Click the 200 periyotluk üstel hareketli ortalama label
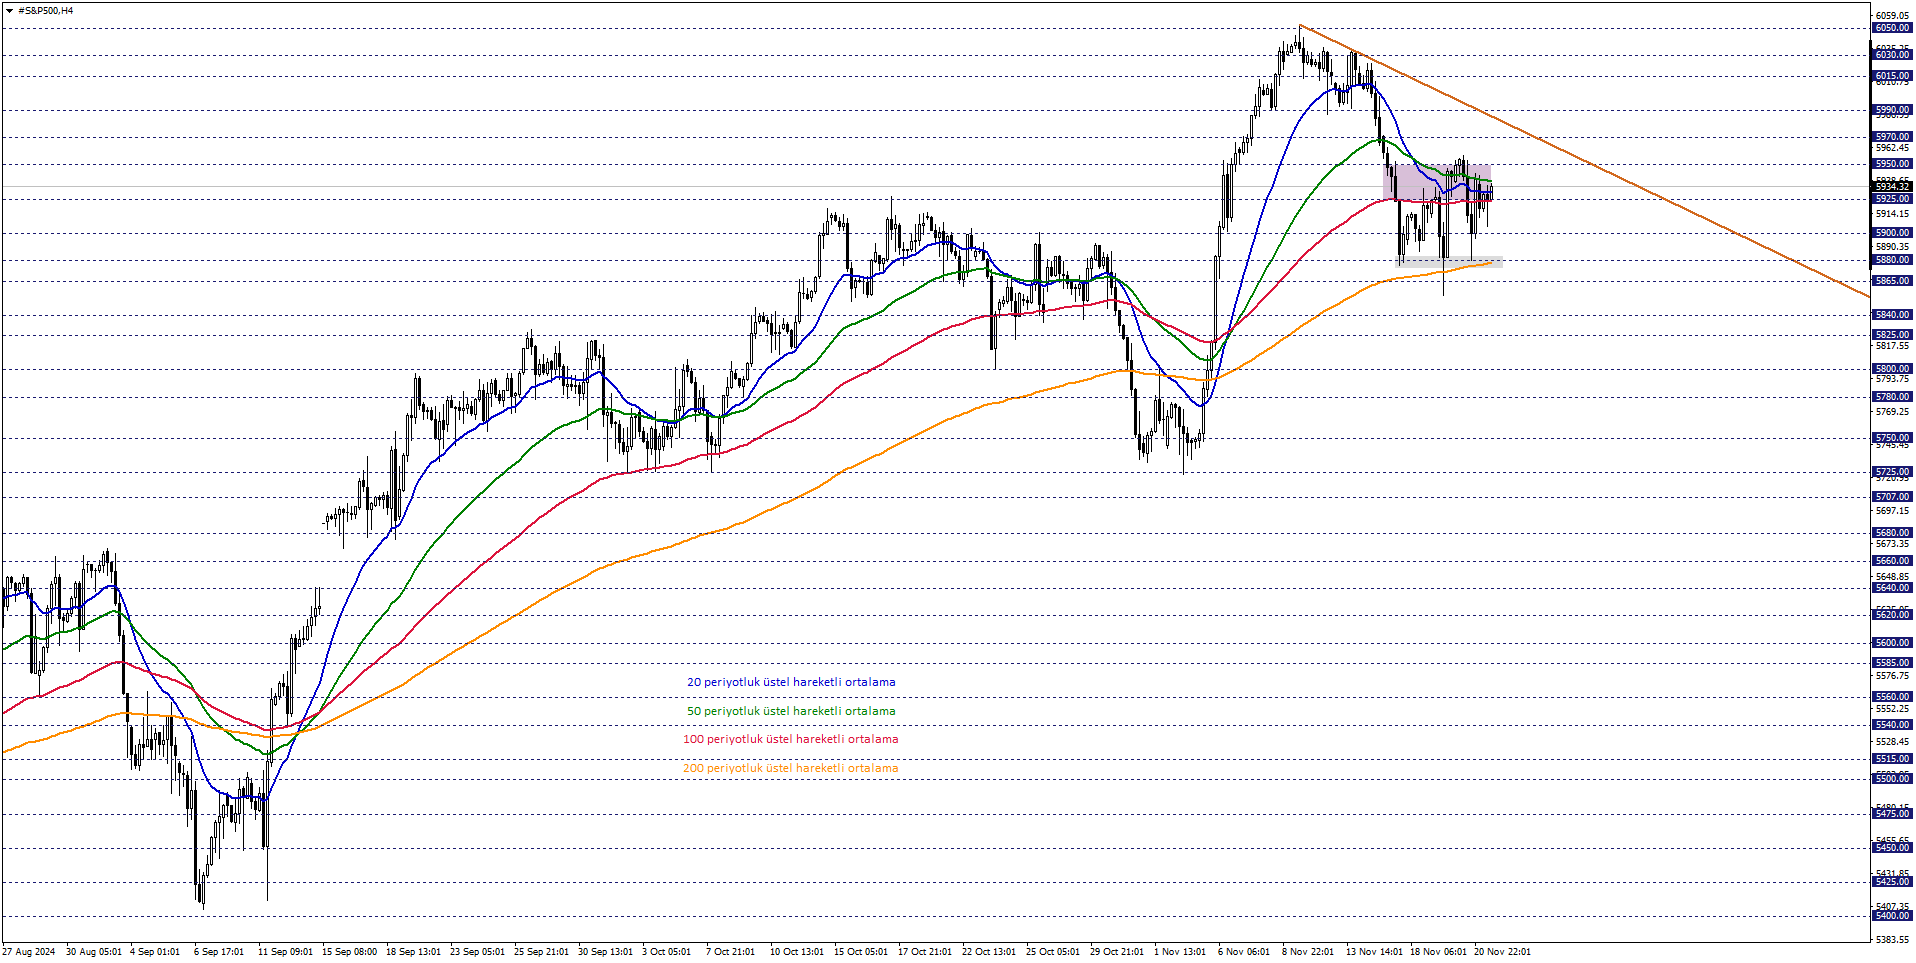The width and height of the screenshot is (1916, 963). coord(790,768)
